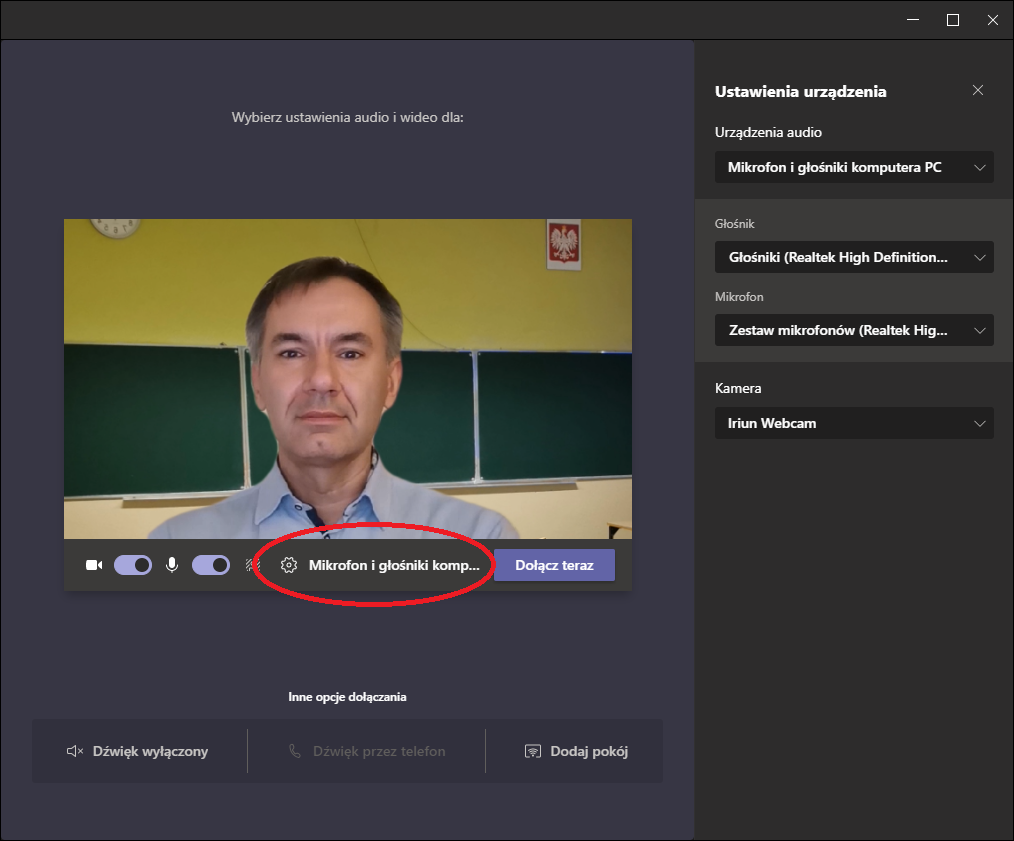Expand the Głośnik speaker dropdown
The width and height of the screenshot is (1014, 841).
point(854,257)
